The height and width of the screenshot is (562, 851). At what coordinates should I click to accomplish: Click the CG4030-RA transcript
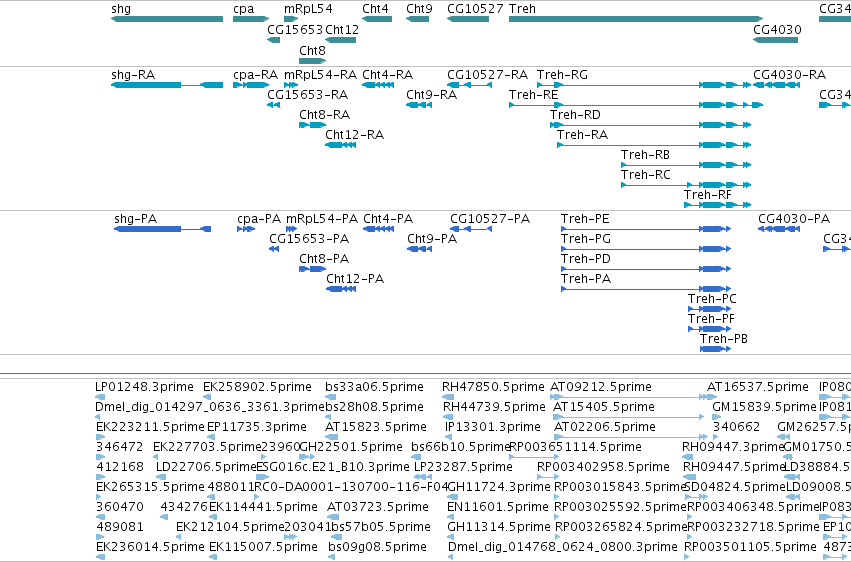coord(776,85)
